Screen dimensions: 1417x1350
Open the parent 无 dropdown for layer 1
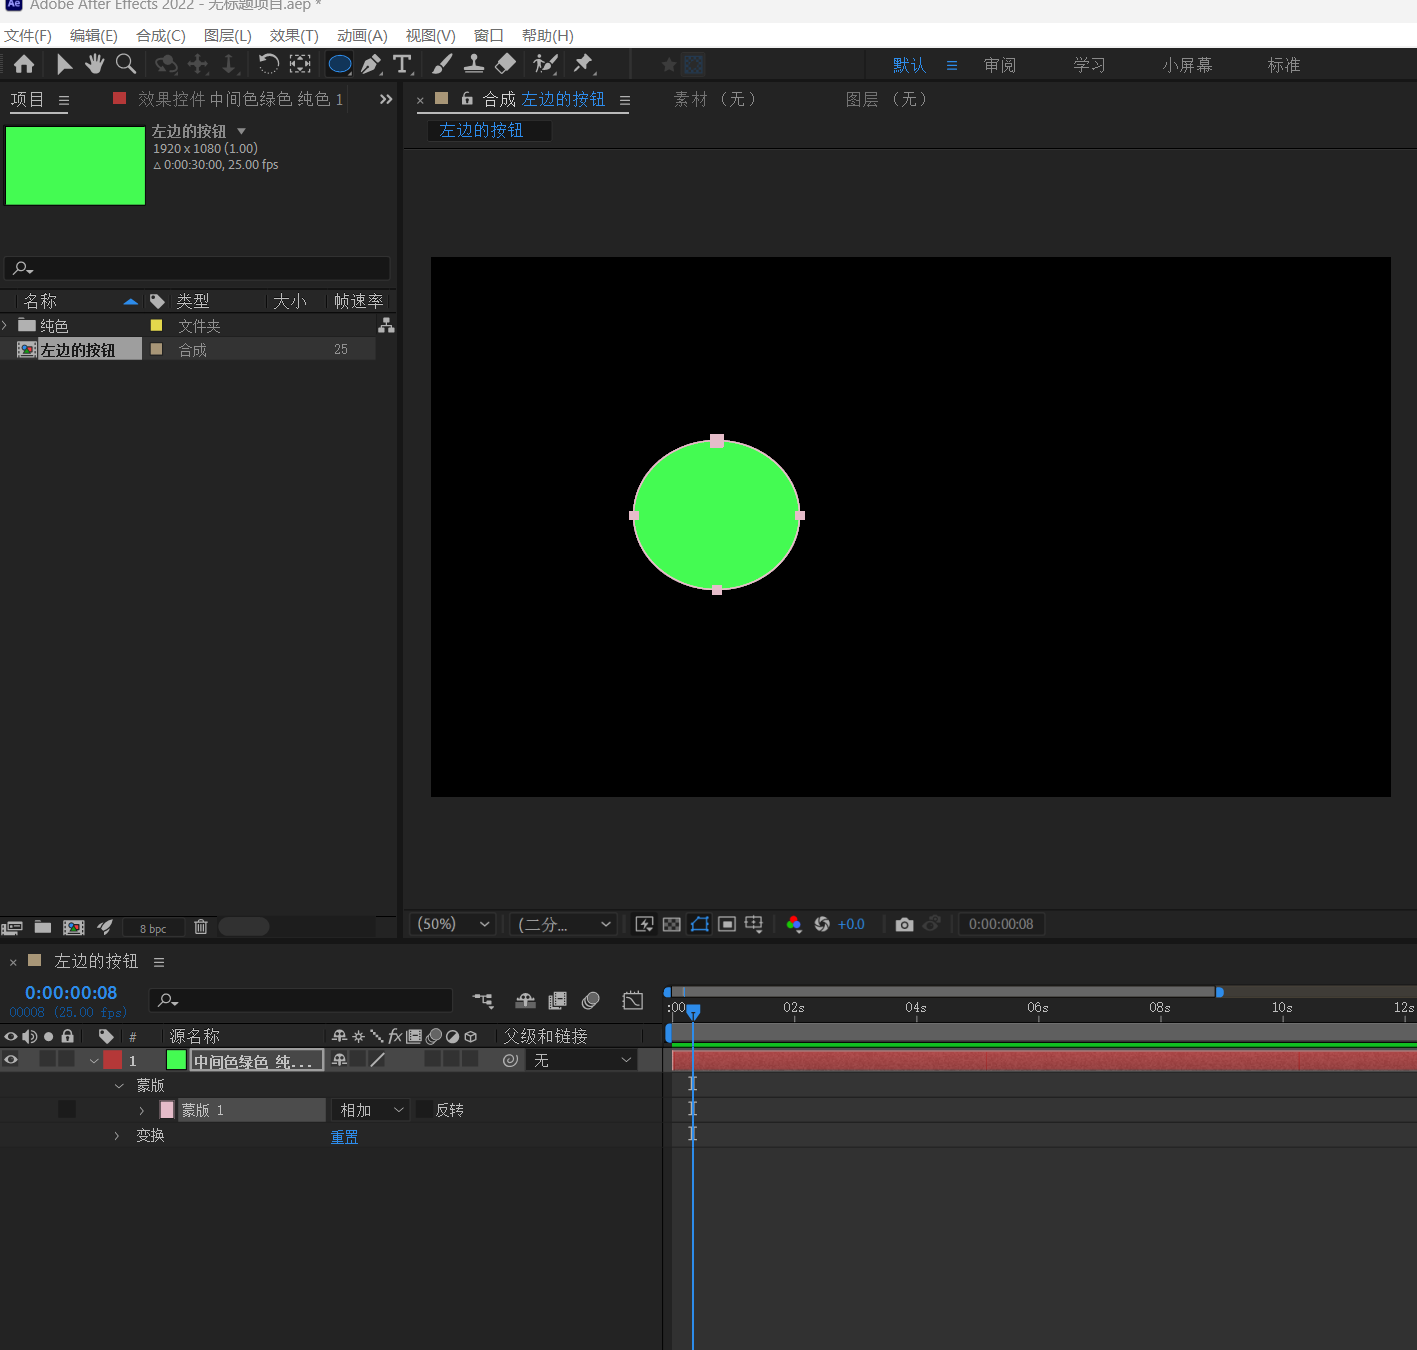tap(583, 1060)
